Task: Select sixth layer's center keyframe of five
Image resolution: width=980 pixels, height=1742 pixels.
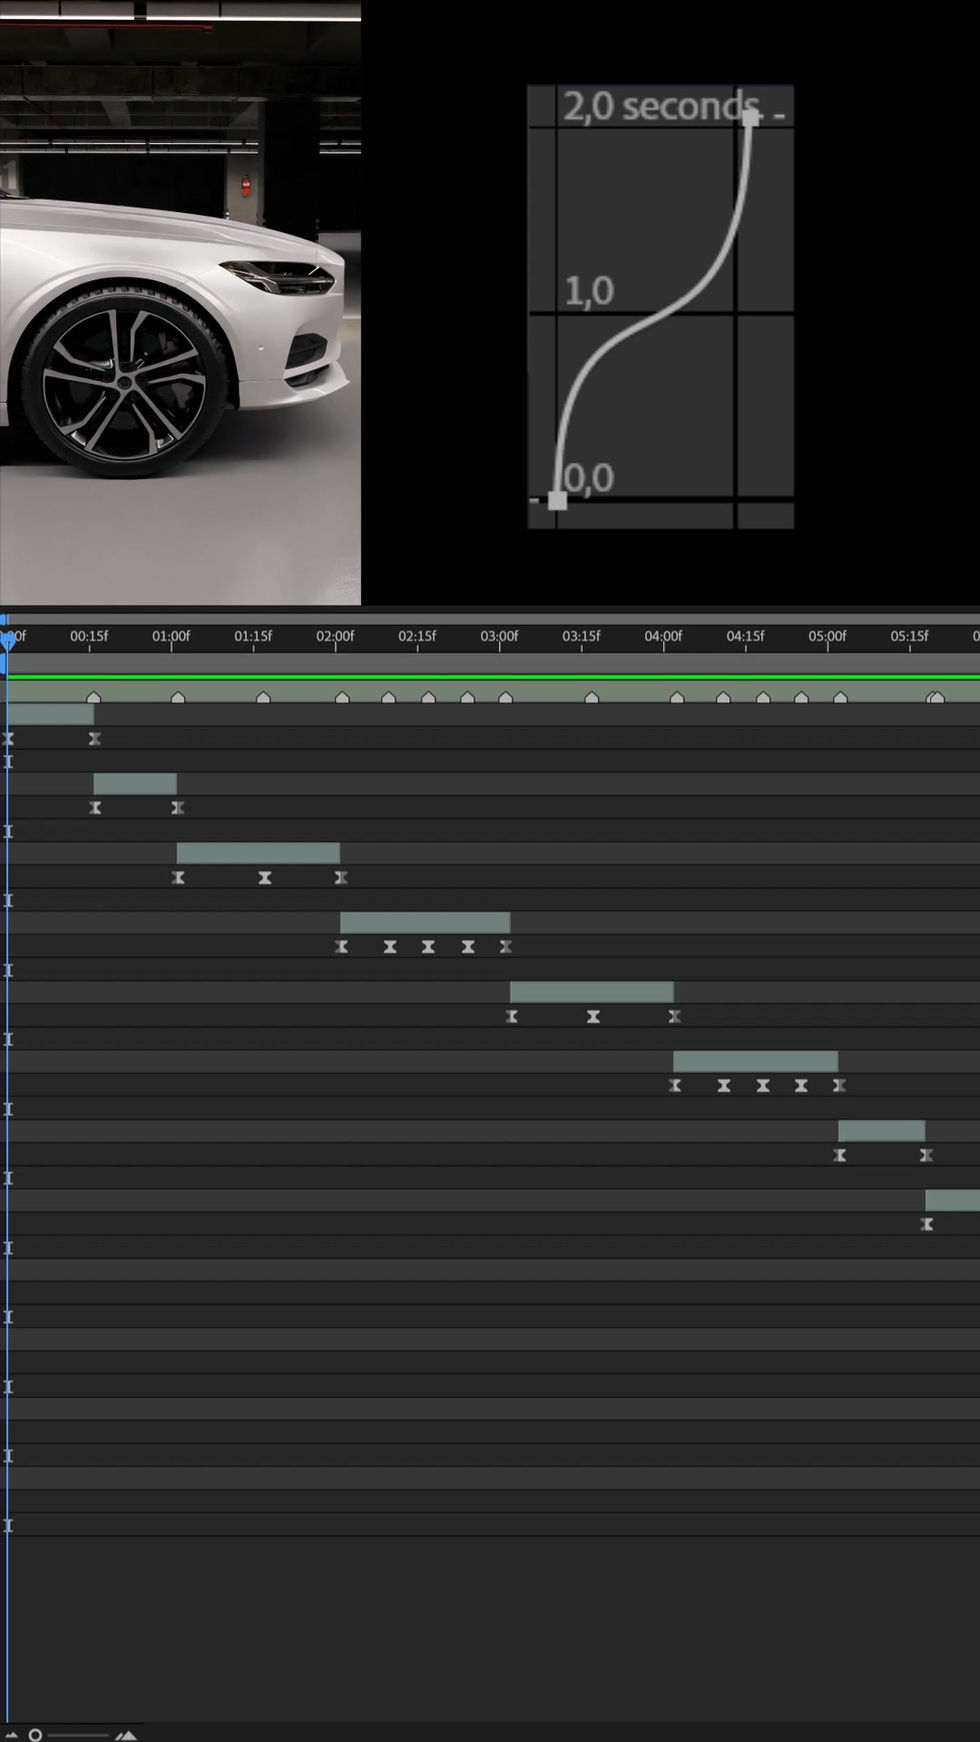Action: (x=763, y=1086)
